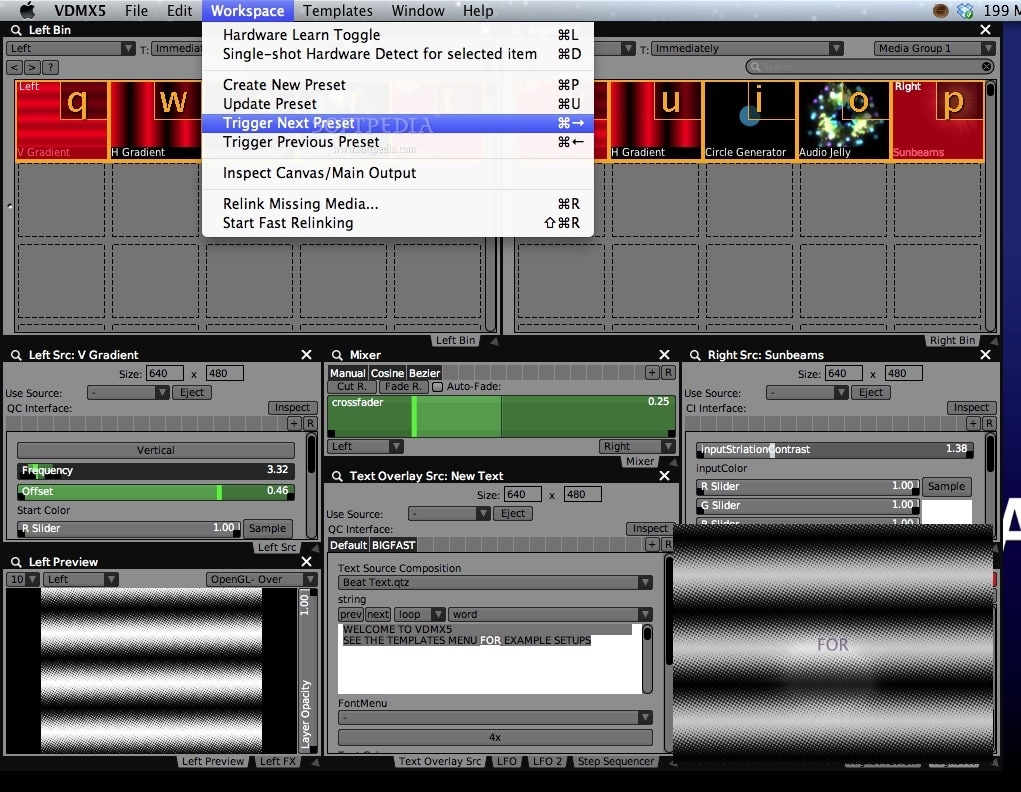The height and width of the screenshot is (792, 1021).
Task: Click the white inputColor swatch
Action: [x=947, y=511]
